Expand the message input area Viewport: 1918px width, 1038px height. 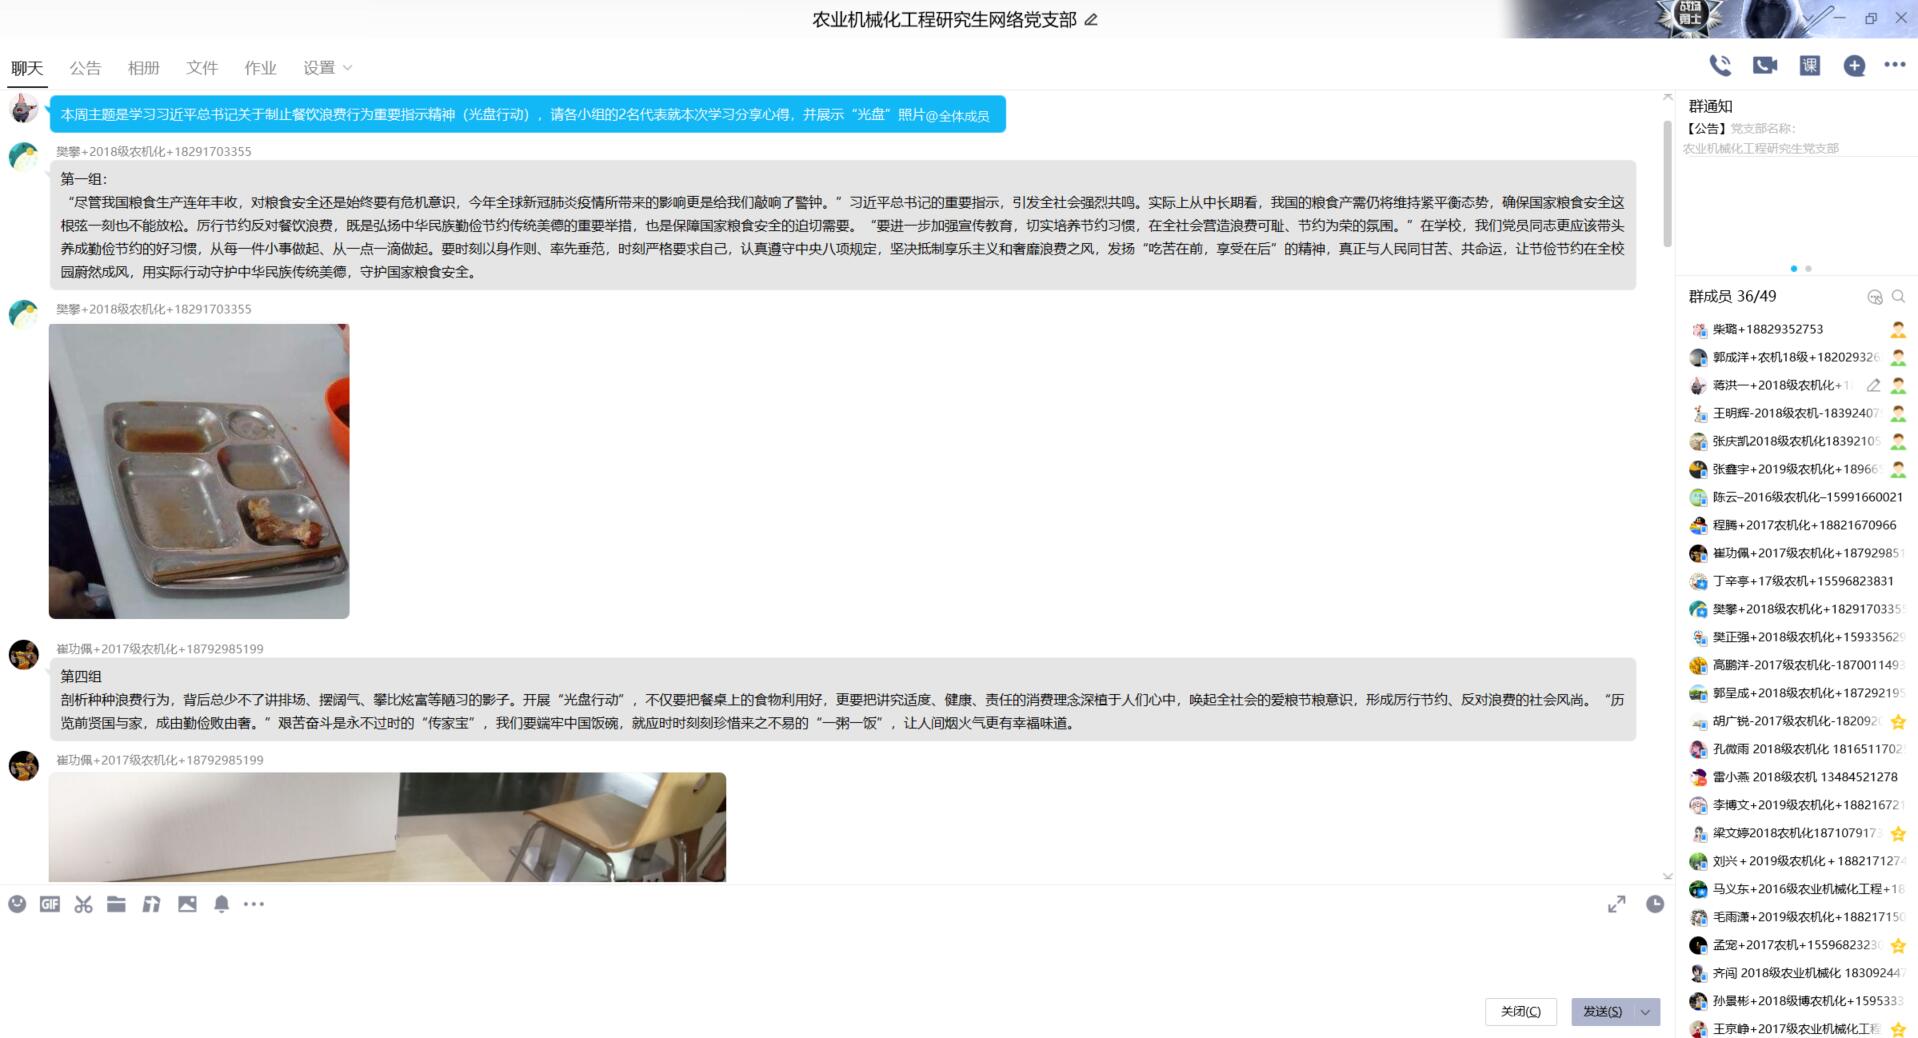(1616, 904)
